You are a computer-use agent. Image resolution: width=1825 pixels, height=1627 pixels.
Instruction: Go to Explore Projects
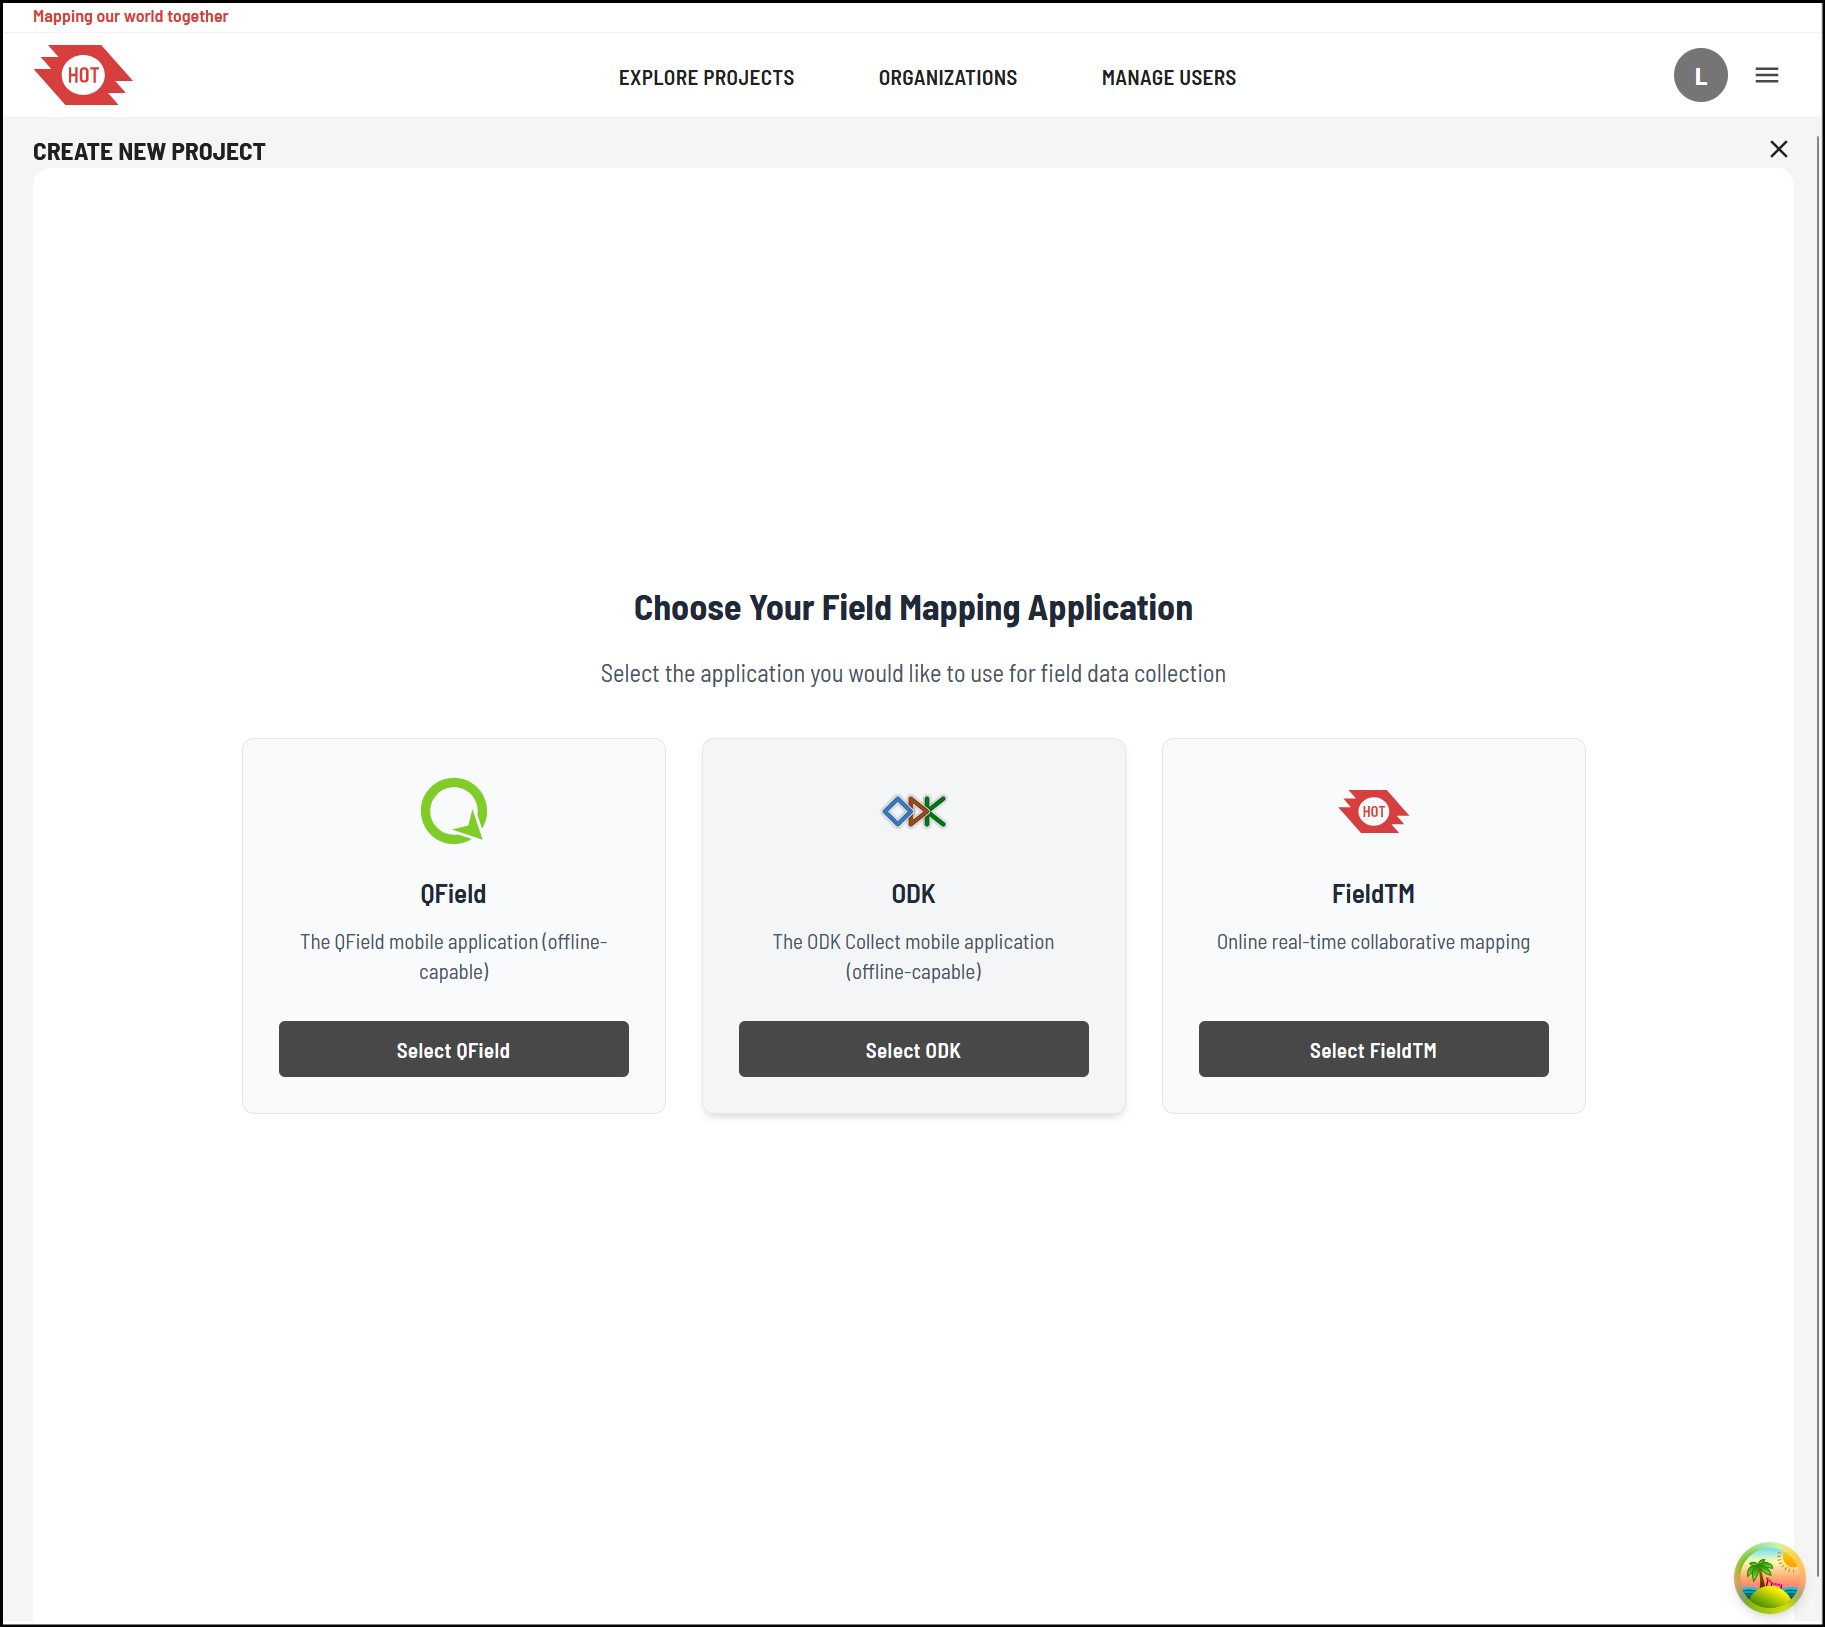coord(706,78)
